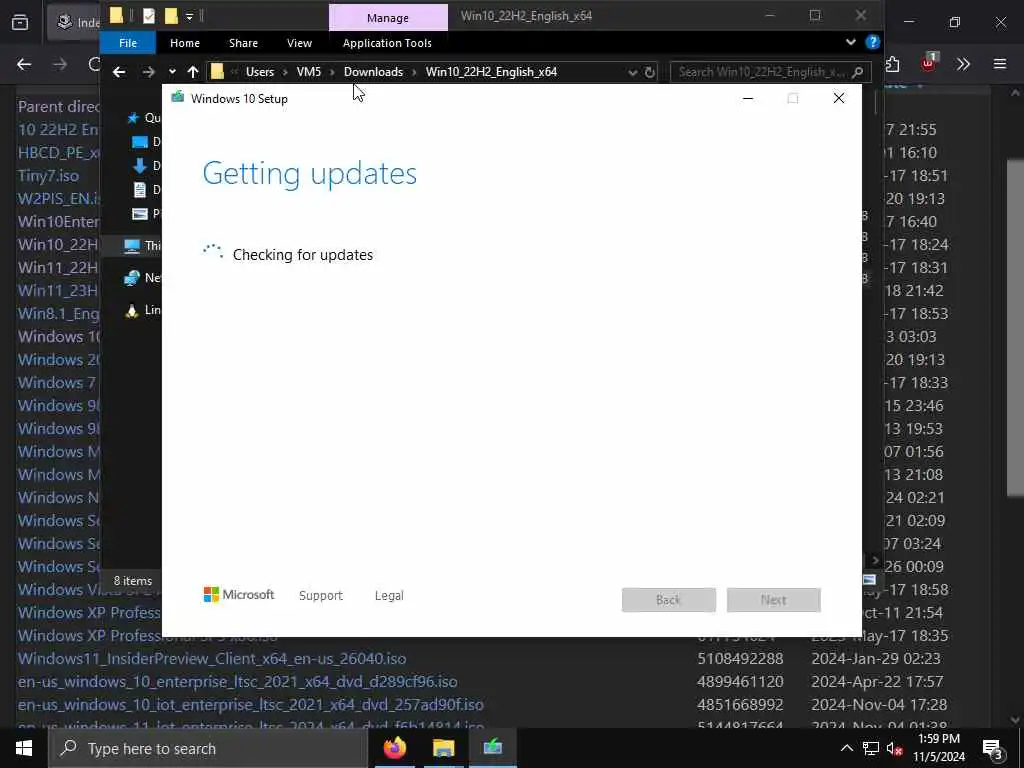Switch to the Home ribbon tab
Viewport: 1024px width, 768px height.
pos(185,43)
